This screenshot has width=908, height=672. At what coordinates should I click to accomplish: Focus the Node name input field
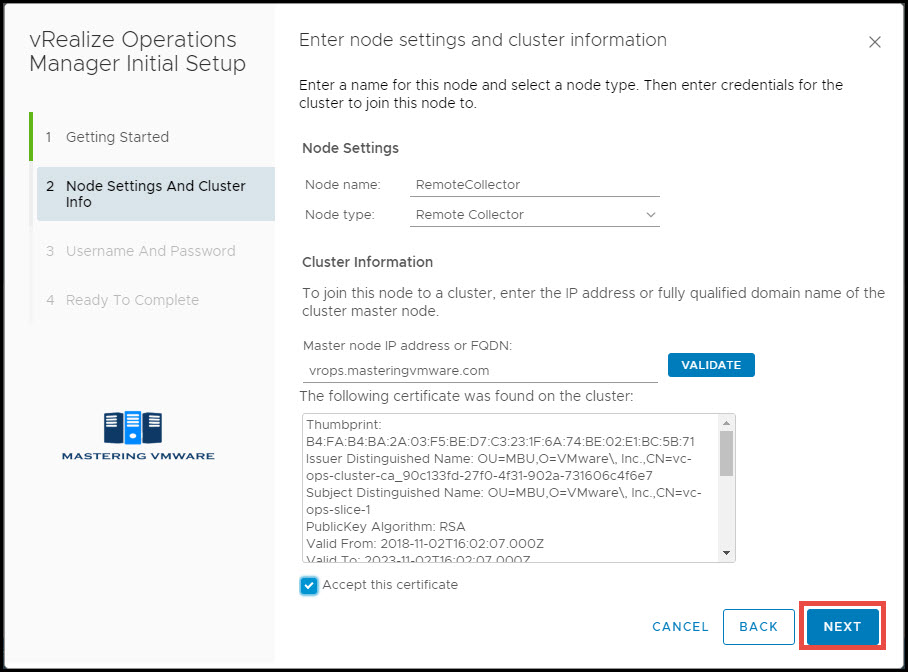point(534,185)
